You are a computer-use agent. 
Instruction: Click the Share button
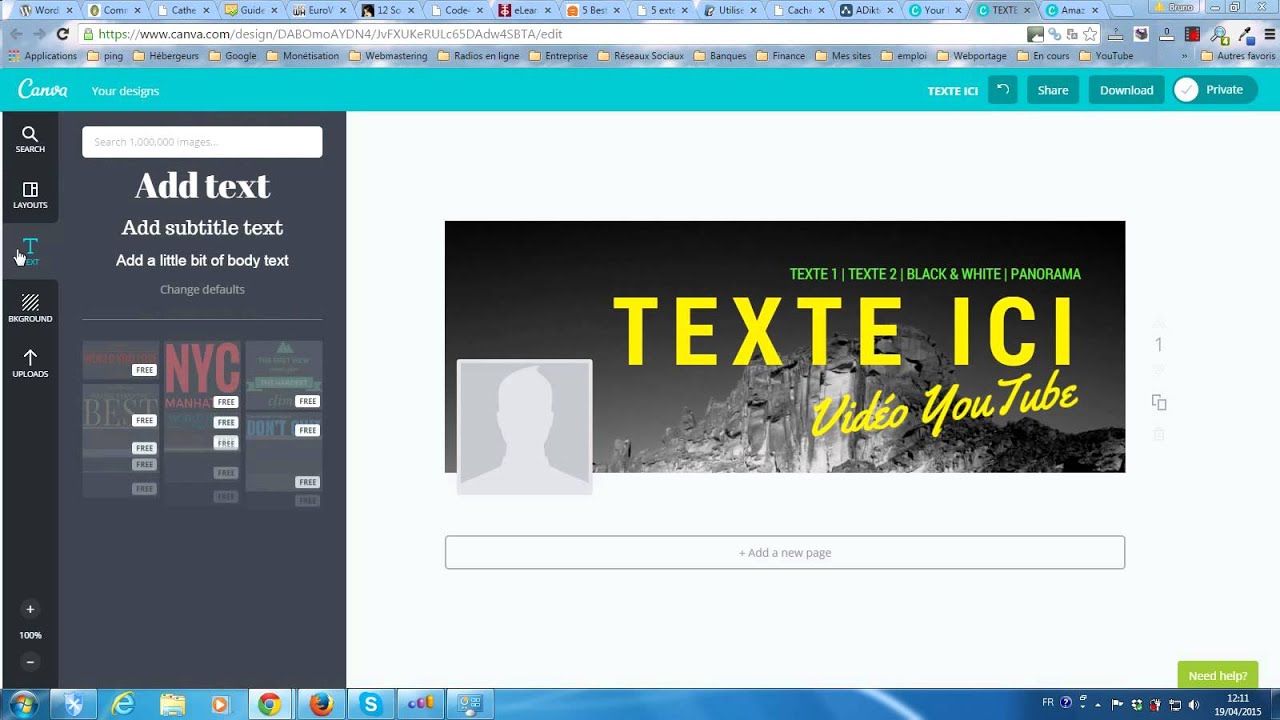[1052, 90]
